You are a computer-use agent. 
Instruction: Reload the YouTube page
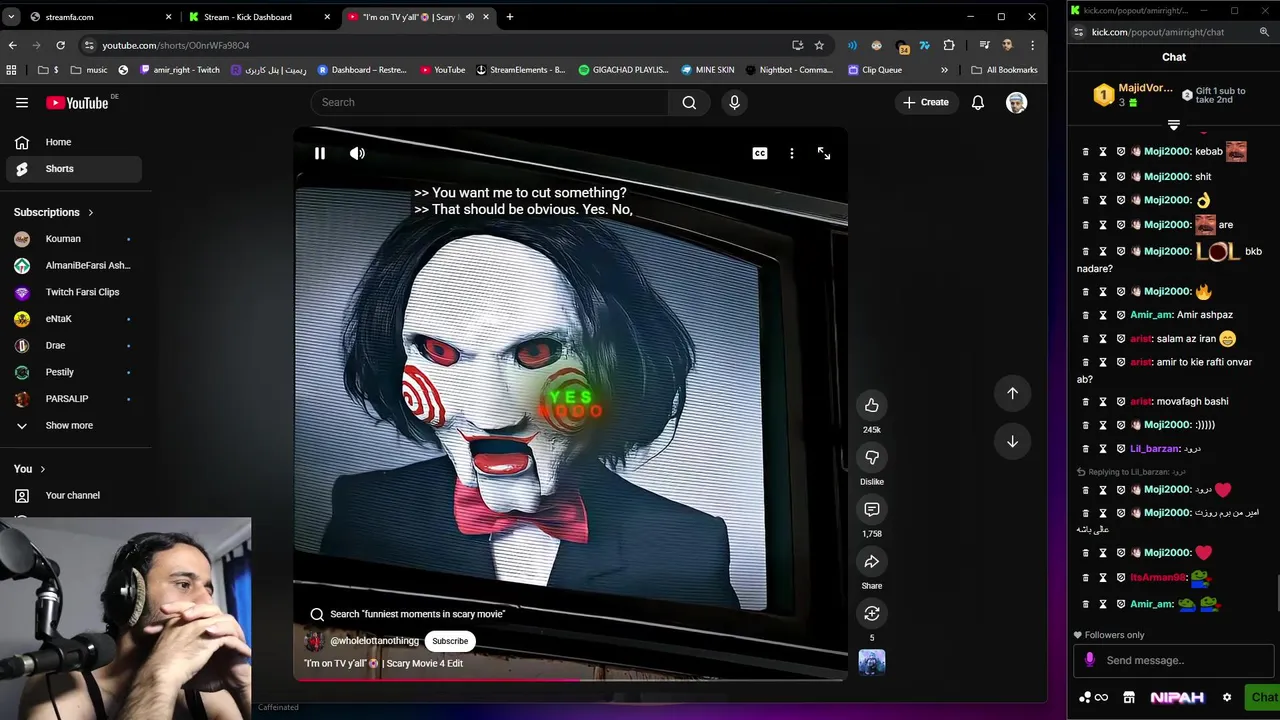click(60, 45)
